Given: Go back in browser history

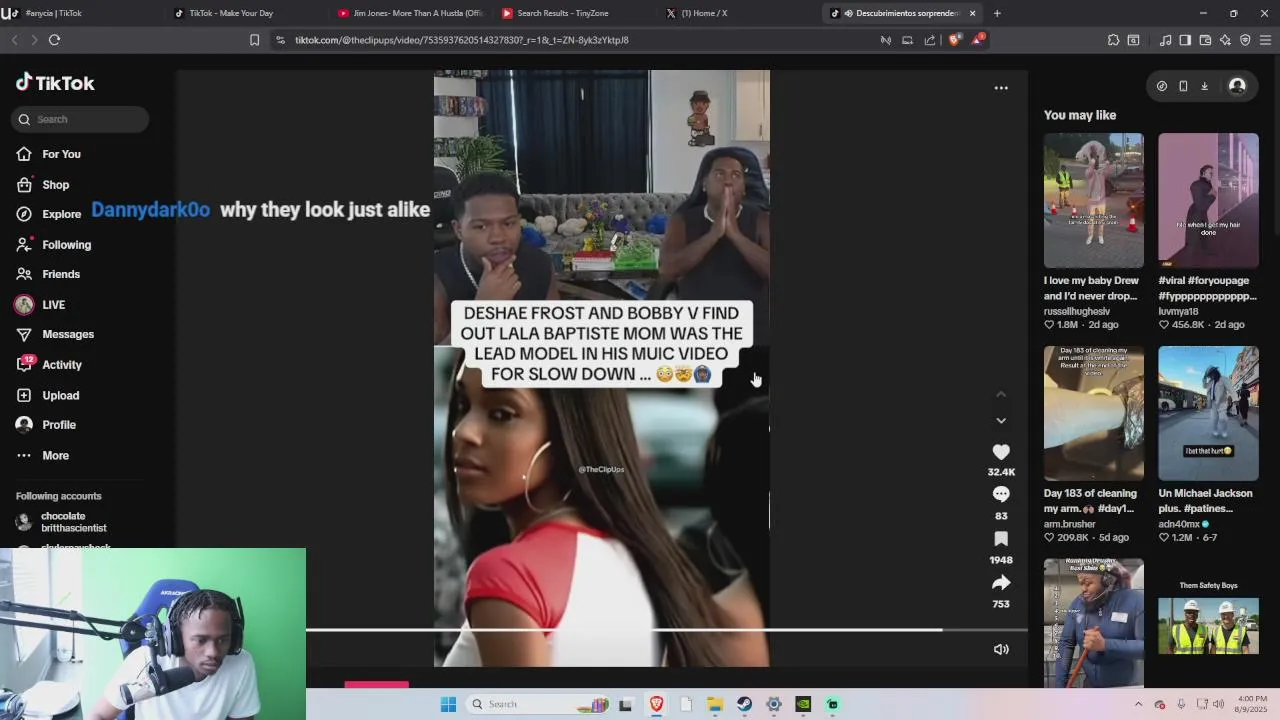Looking at the screenshot, I should (x=14, y=40).
